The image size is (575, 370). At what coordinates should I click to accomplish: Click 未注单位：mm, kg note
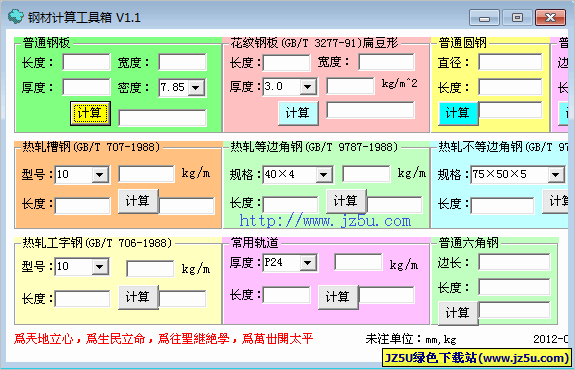(x=411, y=339)
